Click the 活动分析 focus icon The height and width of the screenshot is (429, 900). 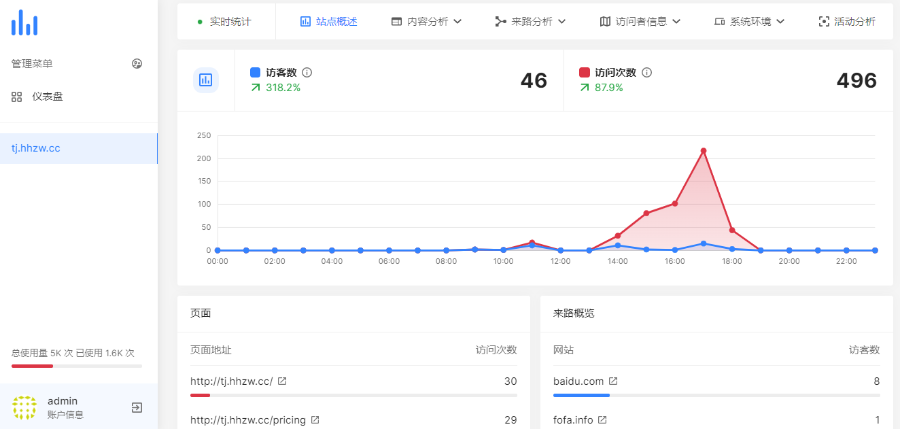coord(824,22)
